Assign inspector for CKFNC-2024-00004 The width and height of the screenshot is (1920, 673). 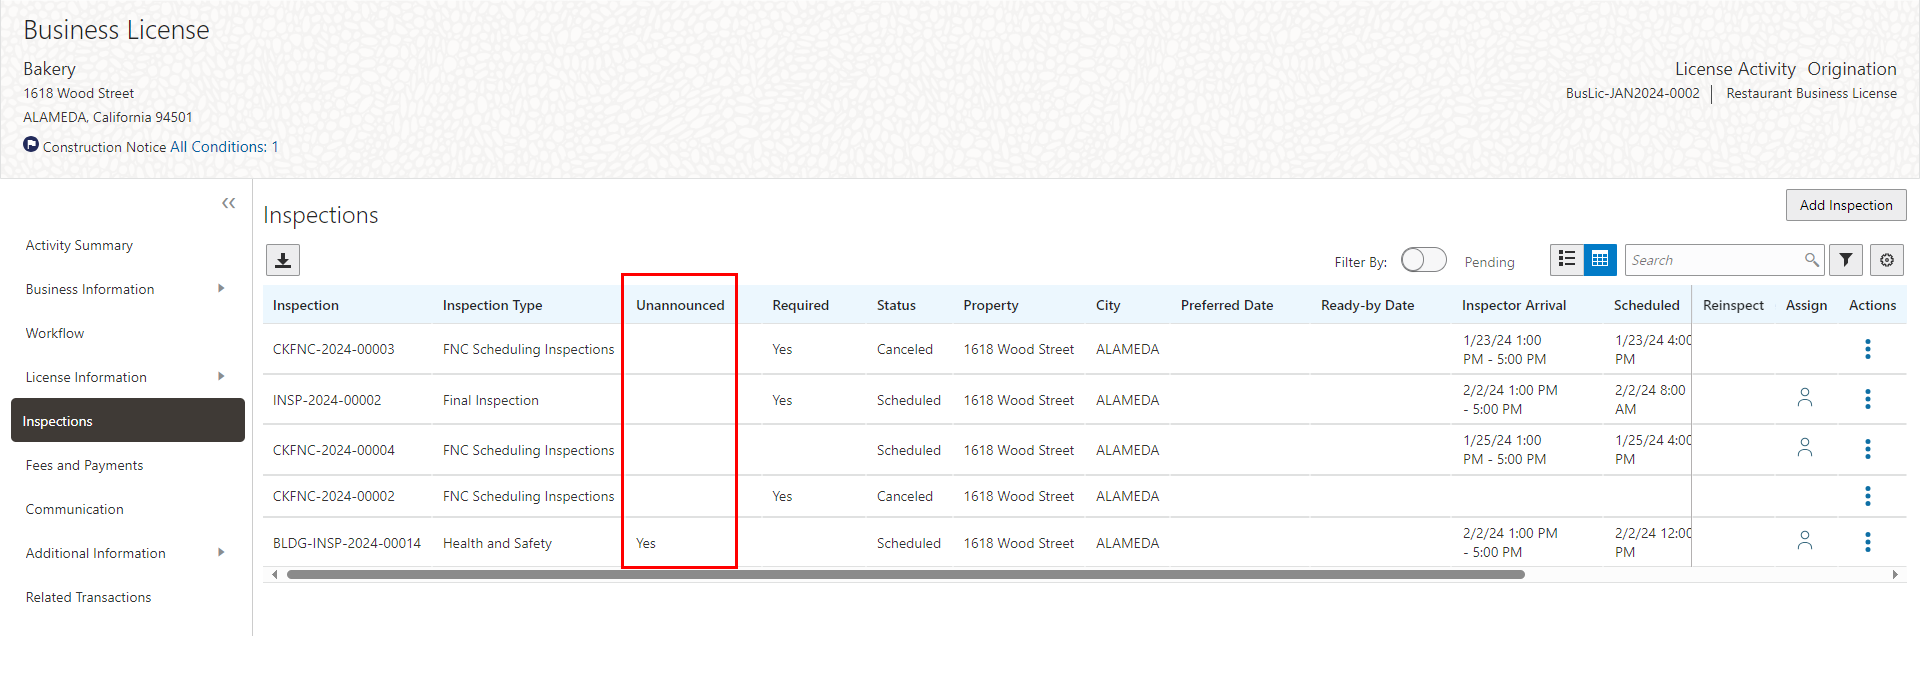click(x=1805, y=448)
